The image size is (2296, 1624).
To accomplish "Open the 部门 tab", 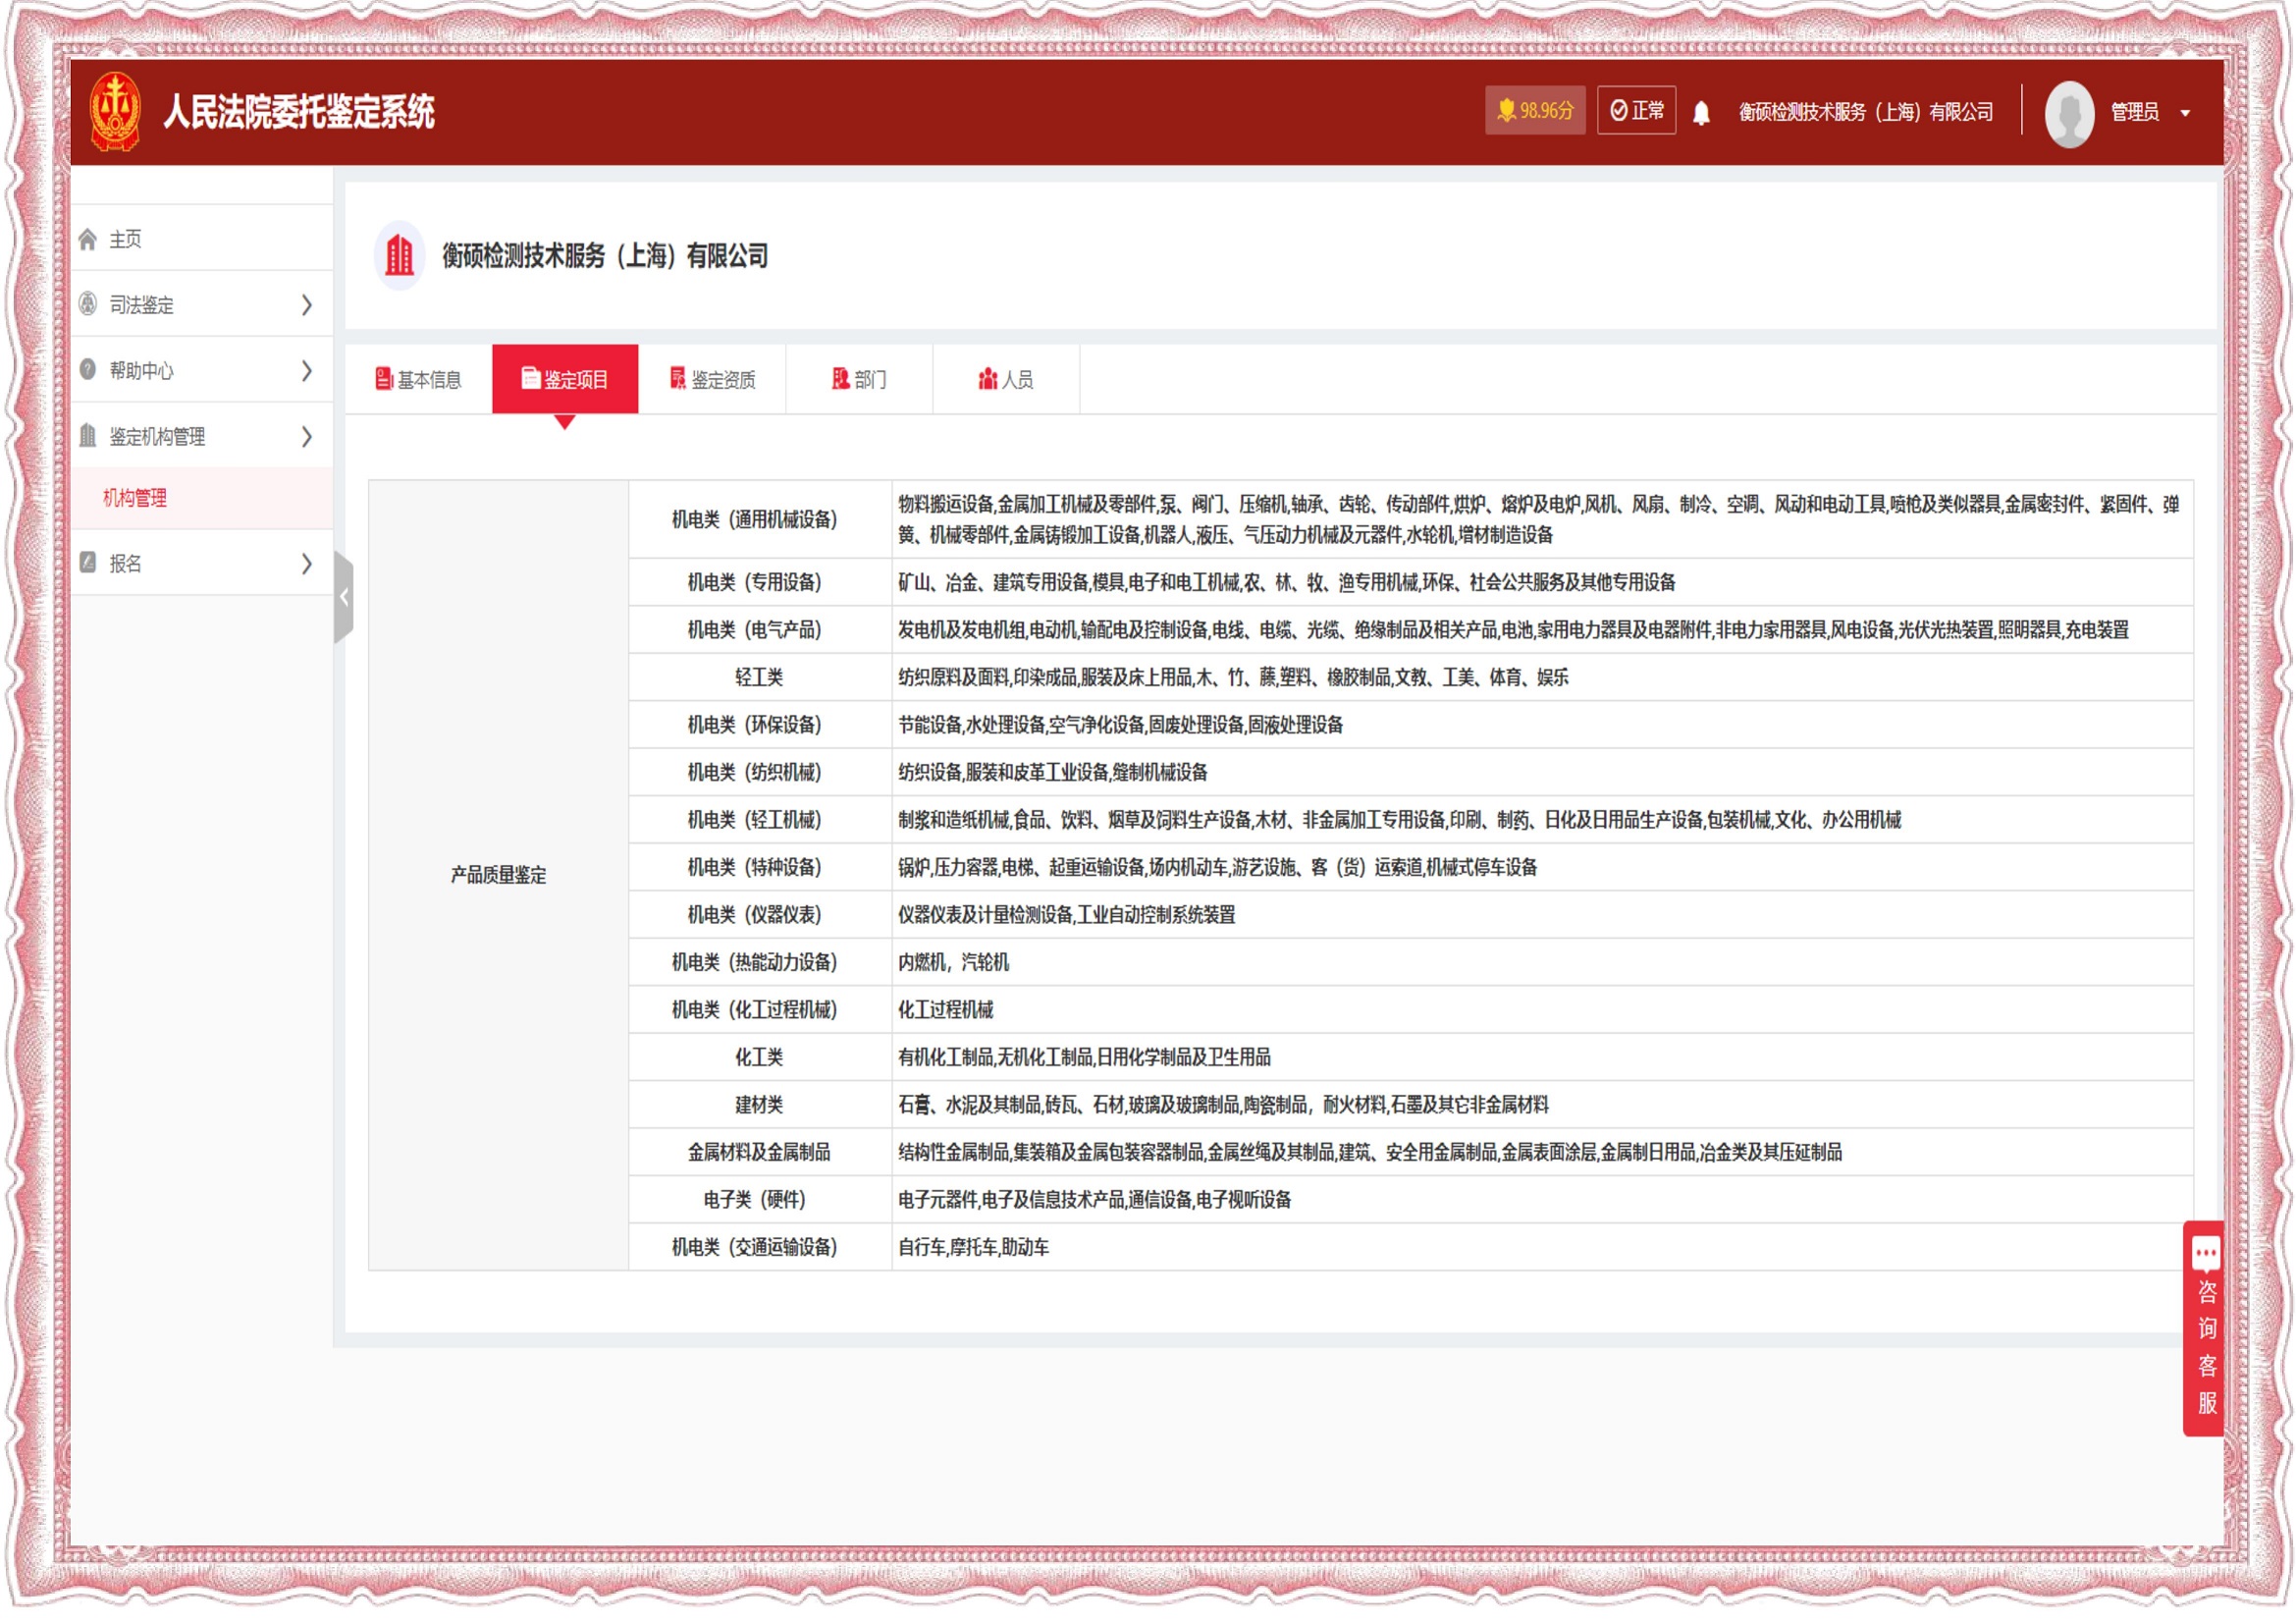I will tap(859, 379).
